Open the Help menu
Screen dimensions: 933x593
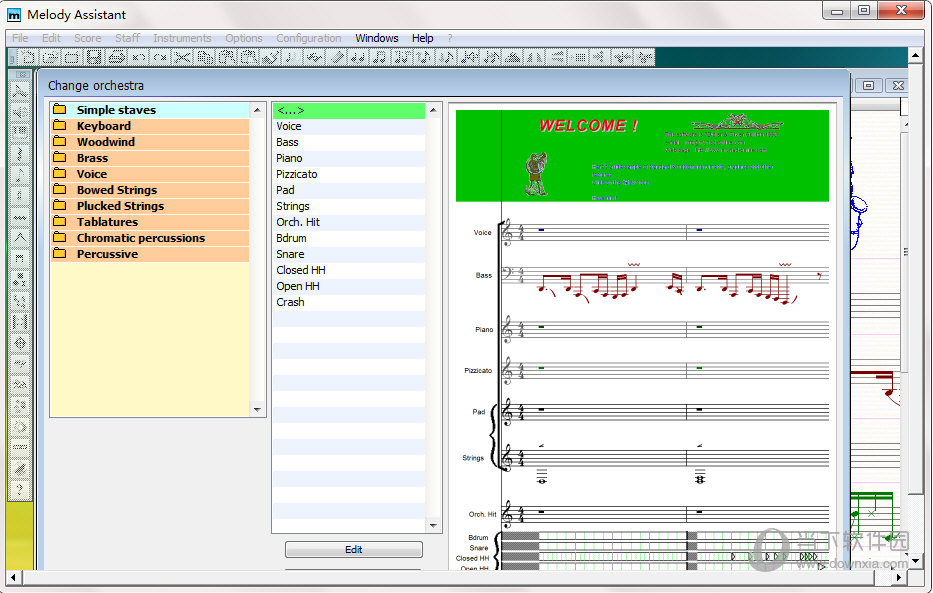pos(422,38)
